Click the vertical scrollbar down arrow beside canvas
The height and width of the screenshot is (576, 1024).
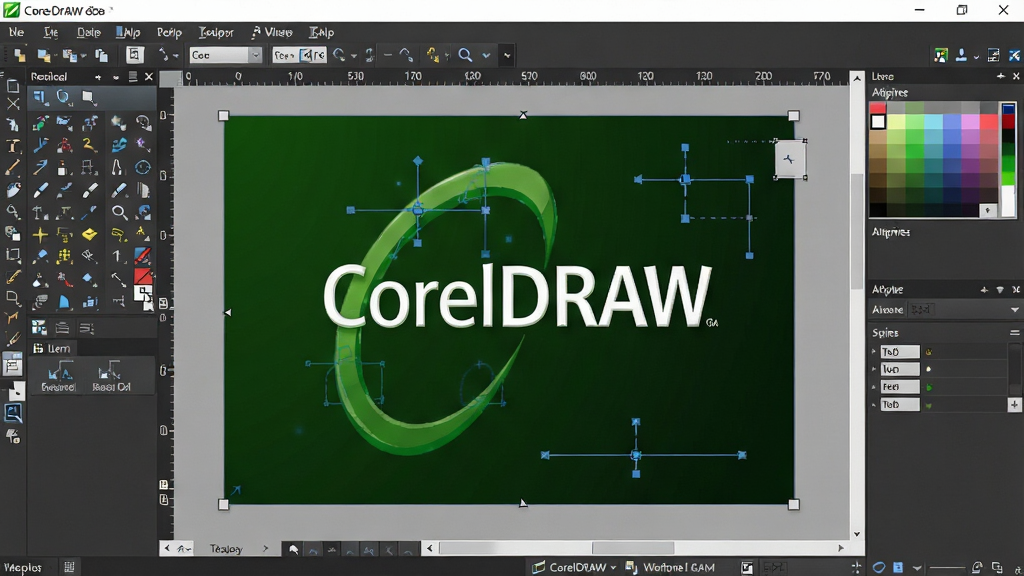857,534
